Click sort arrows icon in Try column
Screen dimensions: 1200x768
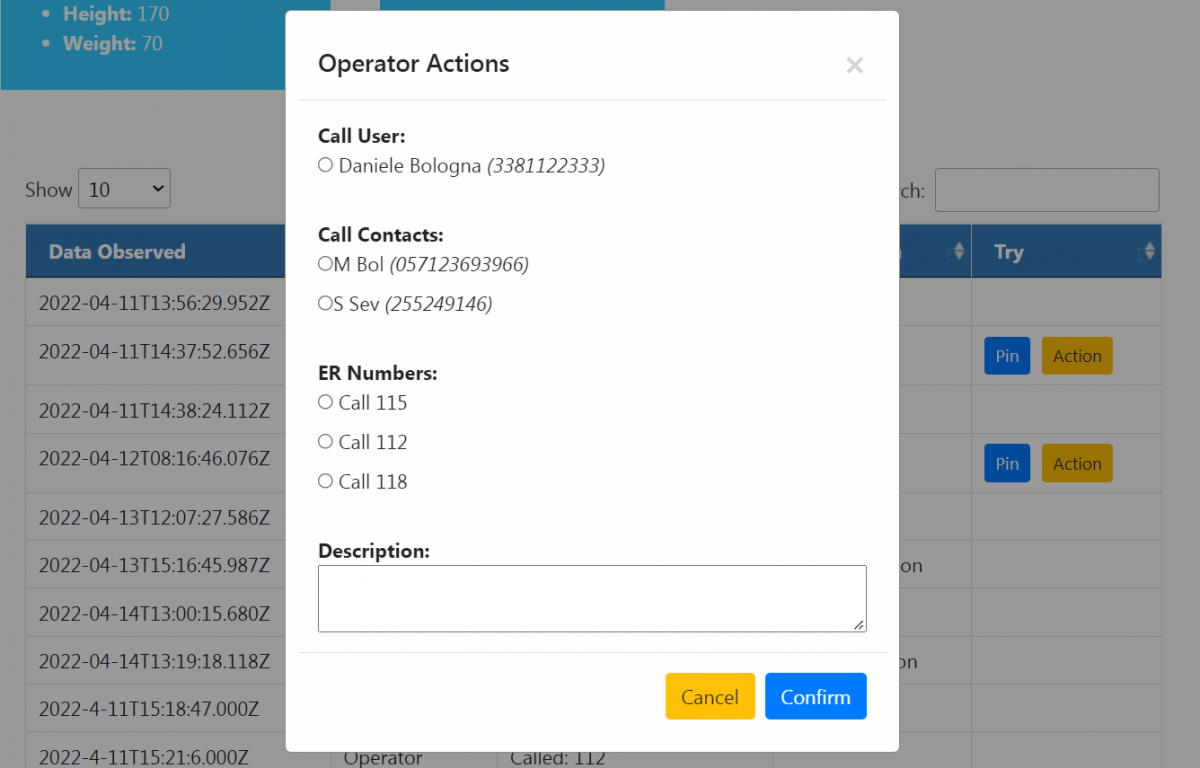1149,252
